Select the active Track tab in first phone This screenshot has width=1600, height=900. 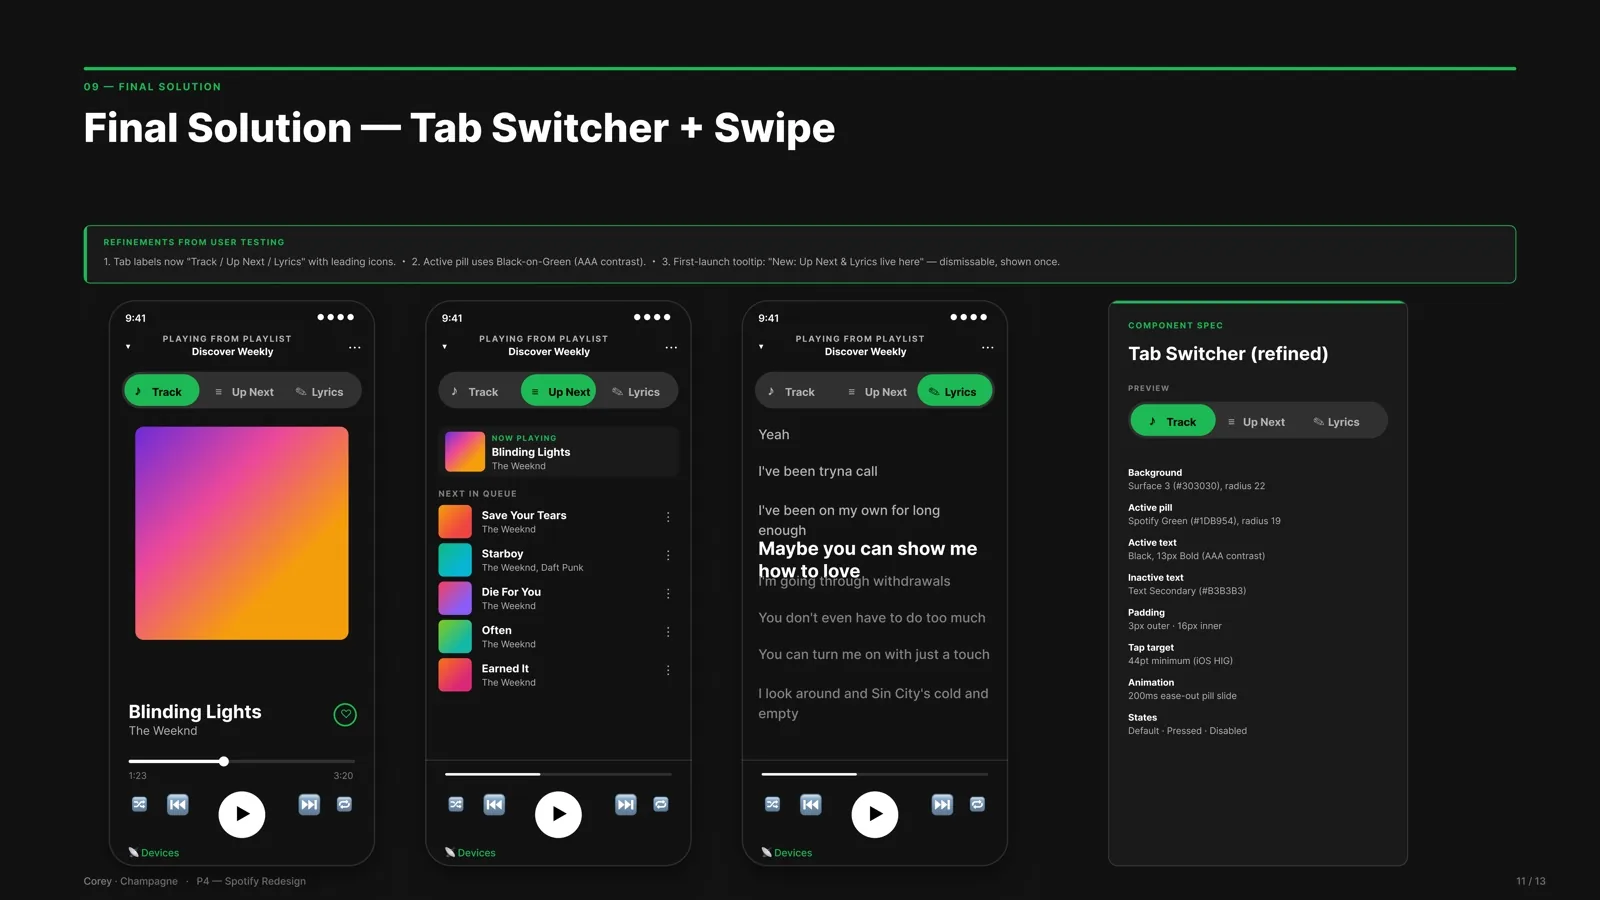coord(162,391)
